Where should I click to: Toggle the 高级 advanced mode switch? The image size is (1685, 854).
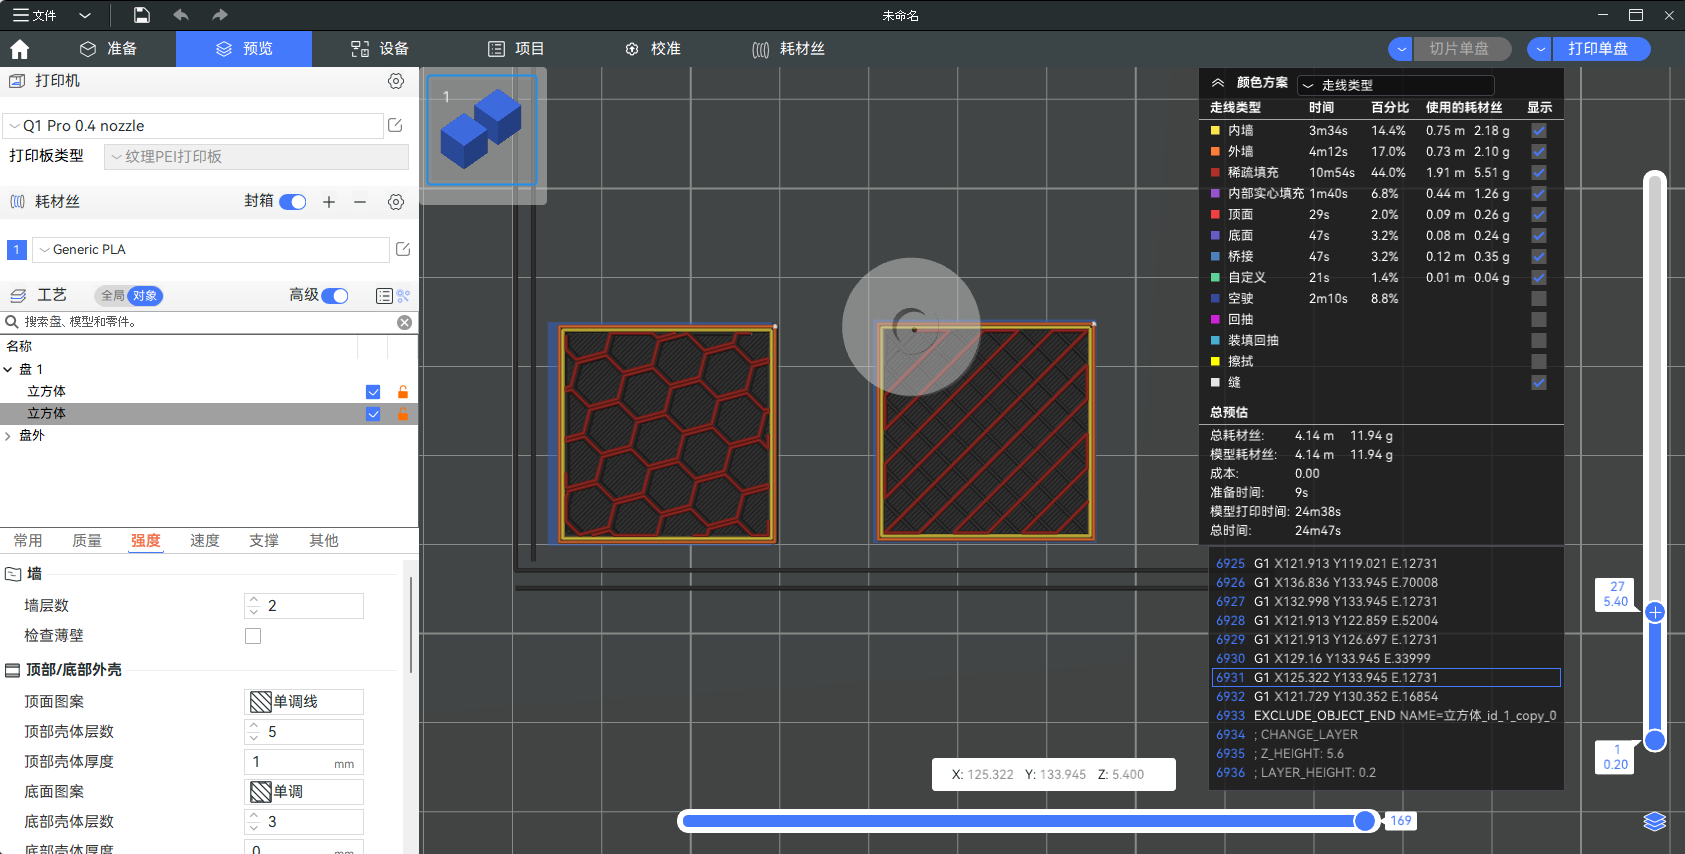(335, 296)
